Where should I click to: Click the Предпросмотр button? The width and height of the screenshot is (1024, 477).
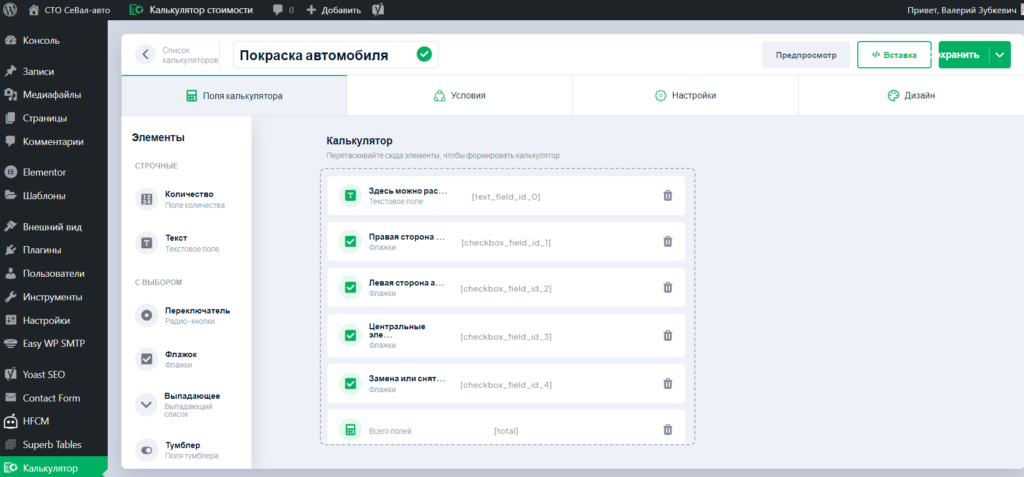[x=806, y=55]
